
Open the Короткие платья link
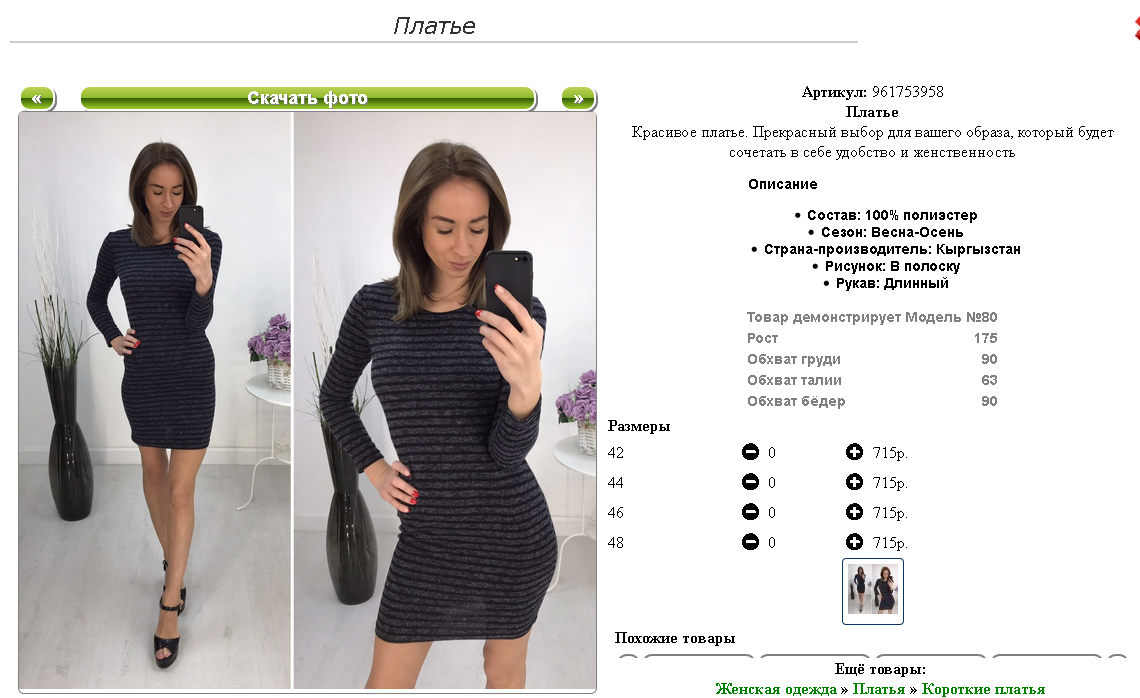point(983,689)
